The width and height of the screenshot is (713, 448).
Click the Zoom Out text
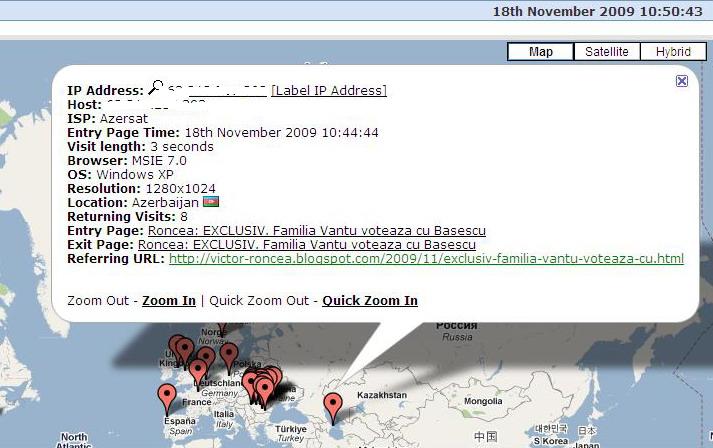click(x=98, y=301)
